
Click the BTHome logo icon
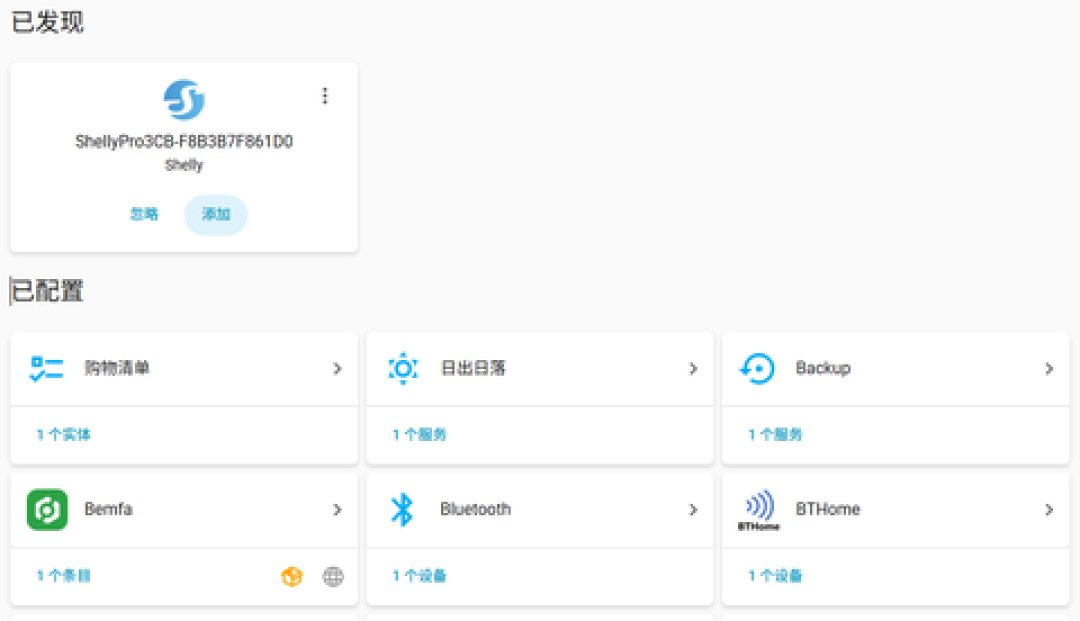click(x=758, y=510)
